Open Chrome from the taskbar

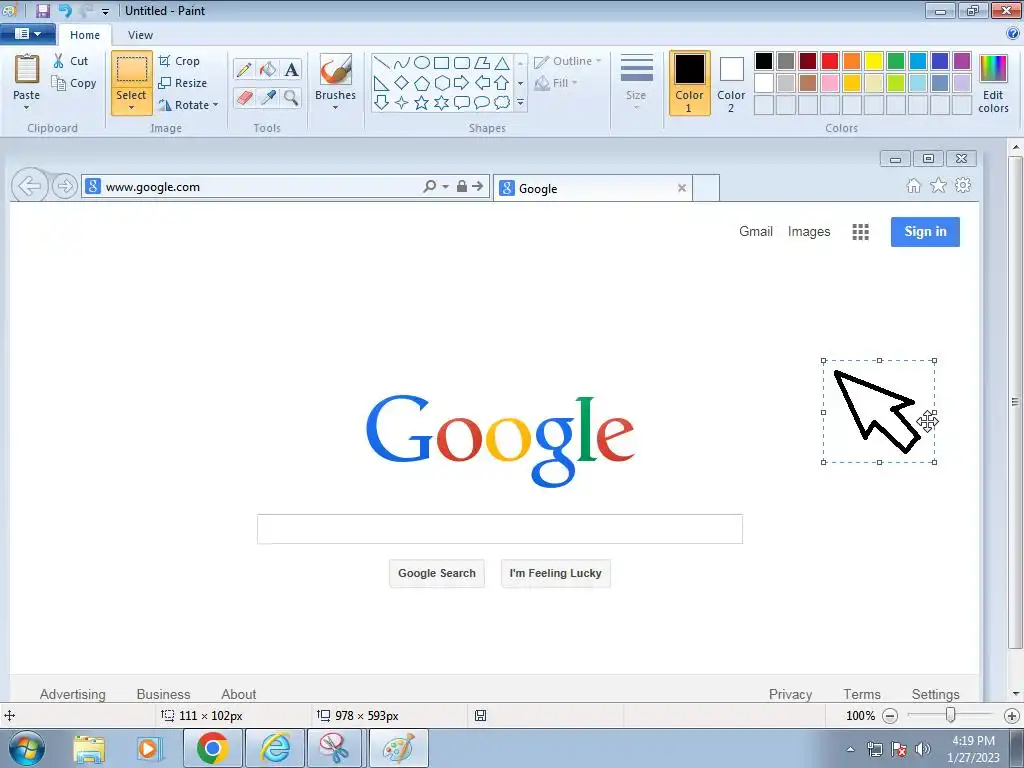coord(212,748)
